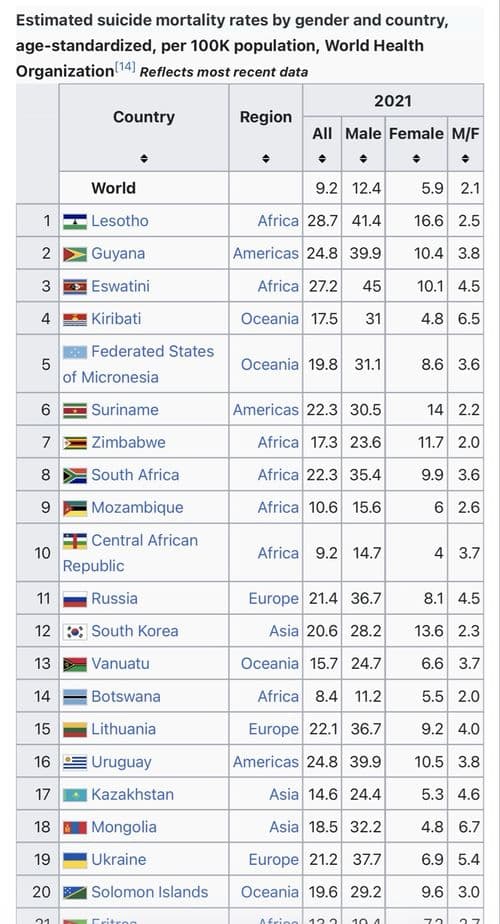
Task: Click the South Africa flag icon
Action: pyautogui.click(x=75, y=476)
